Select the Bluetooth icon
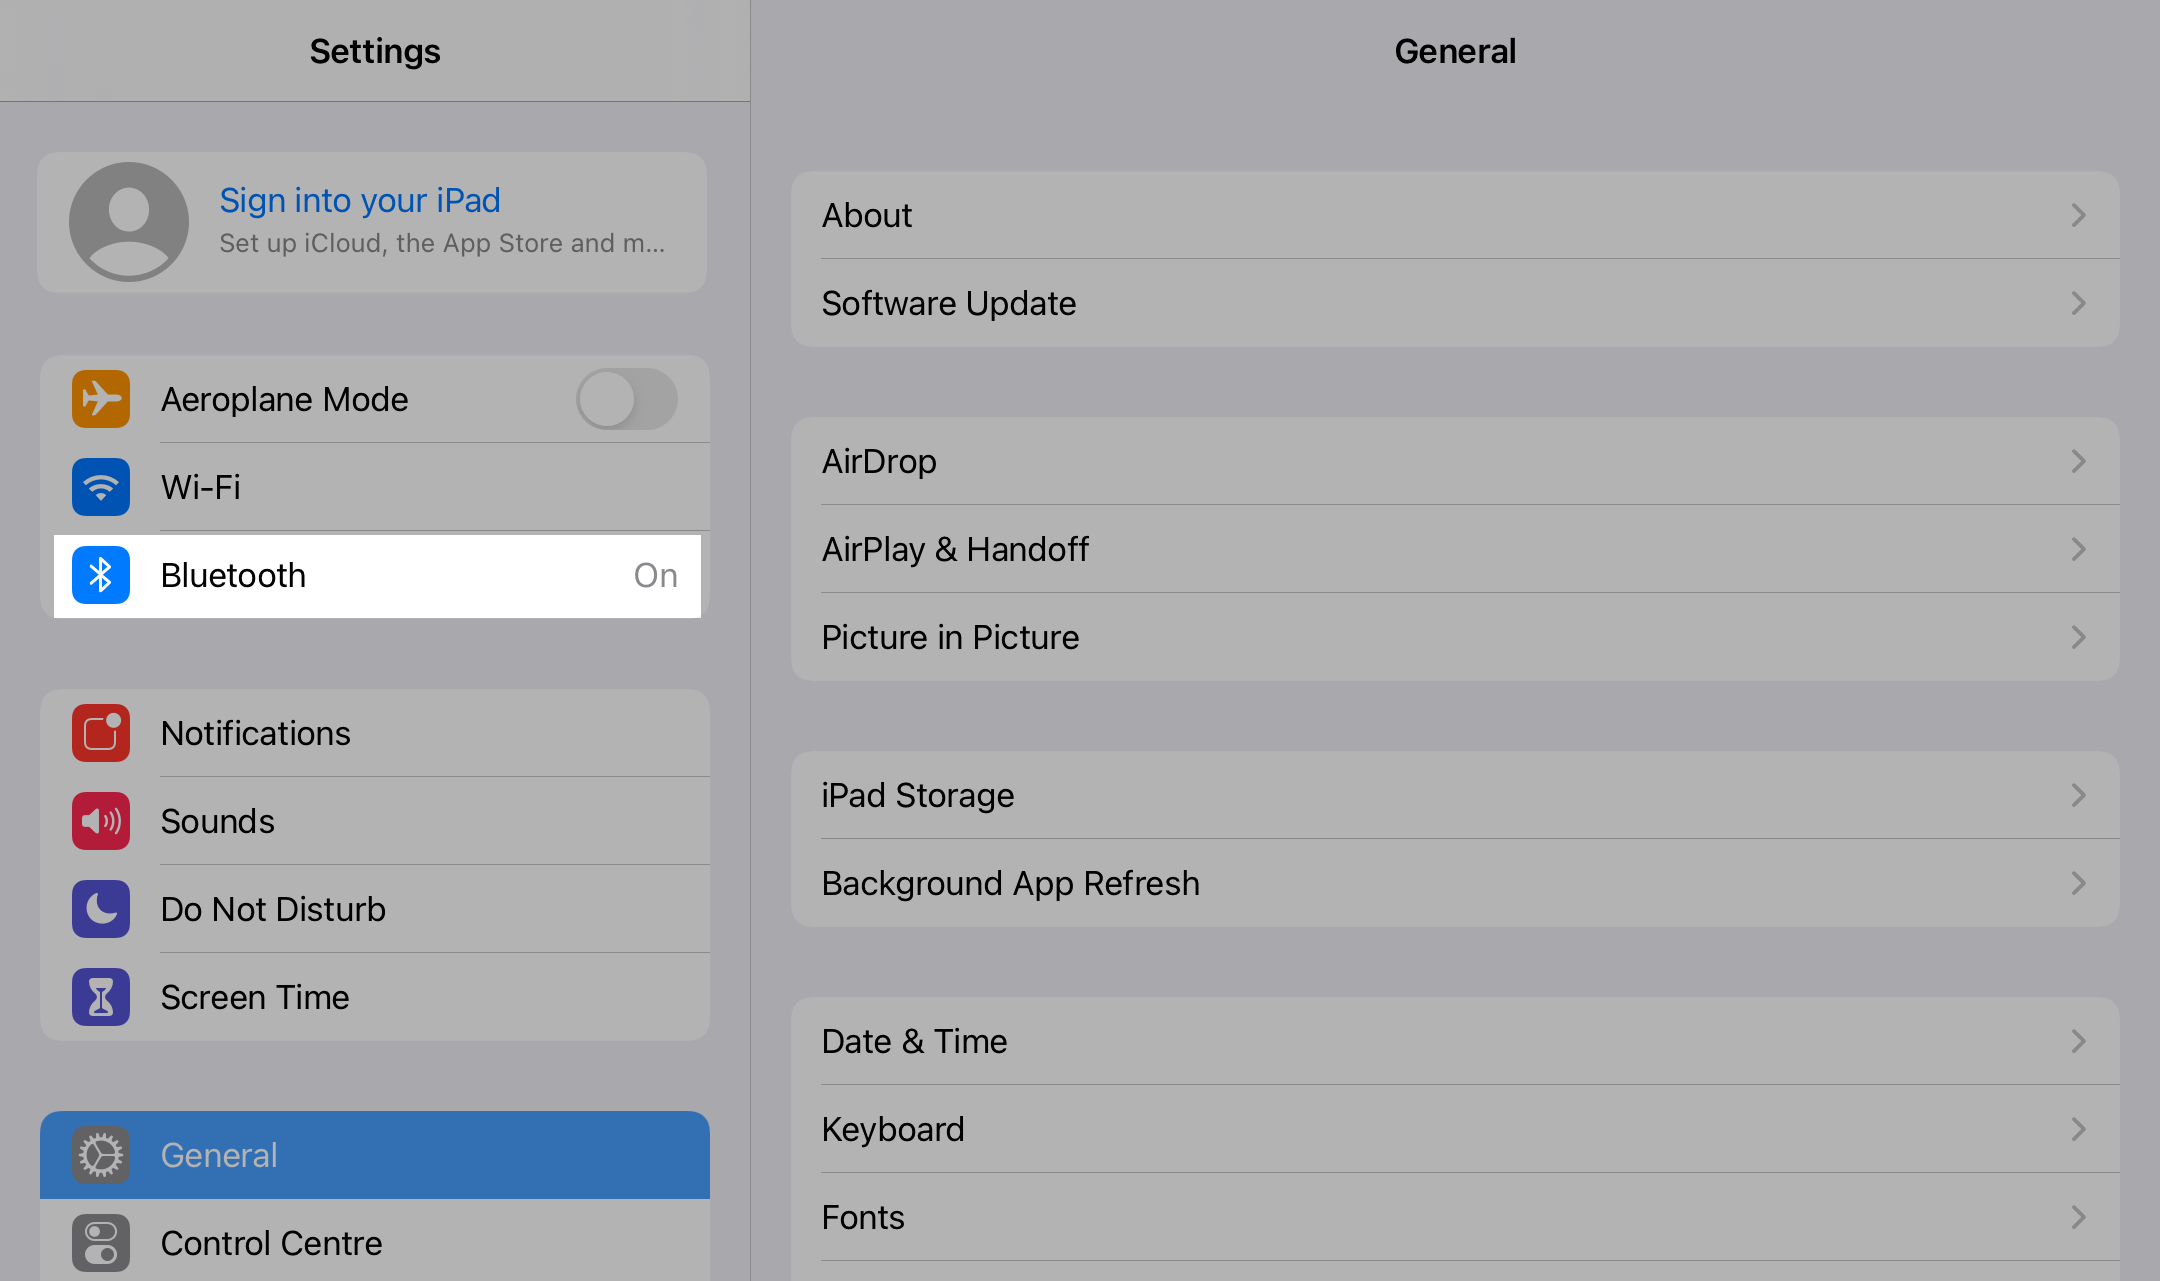This screenshot has height=1281, width=2160. (101, 575)
